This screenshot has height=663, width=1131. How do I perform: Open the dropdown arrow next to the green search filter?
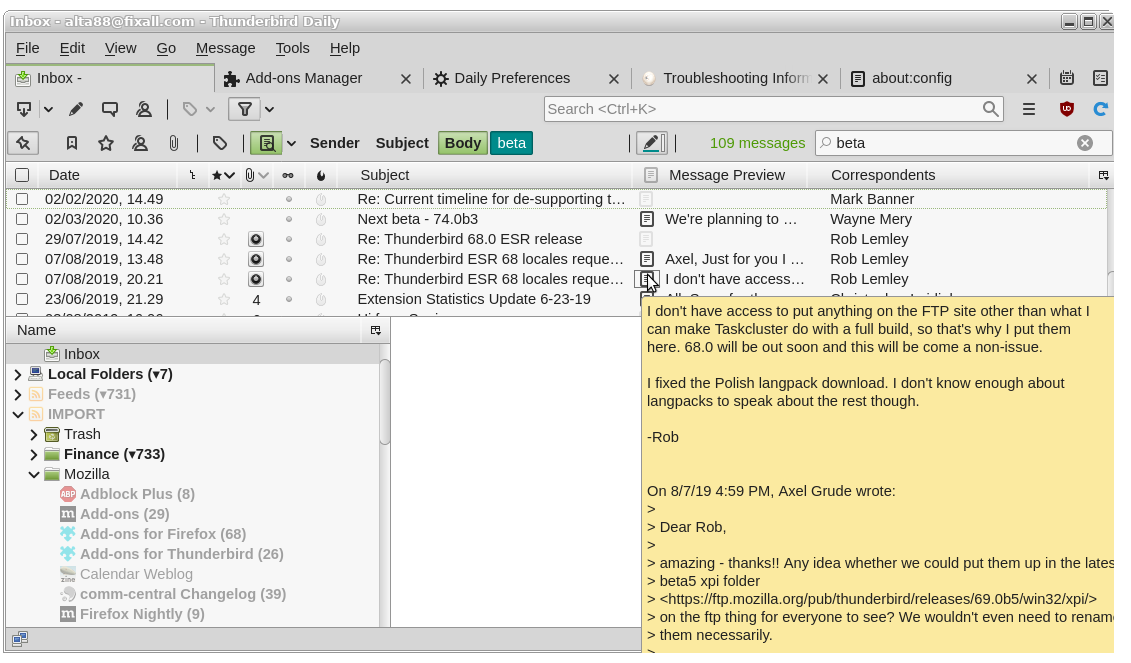click(291, 143)
